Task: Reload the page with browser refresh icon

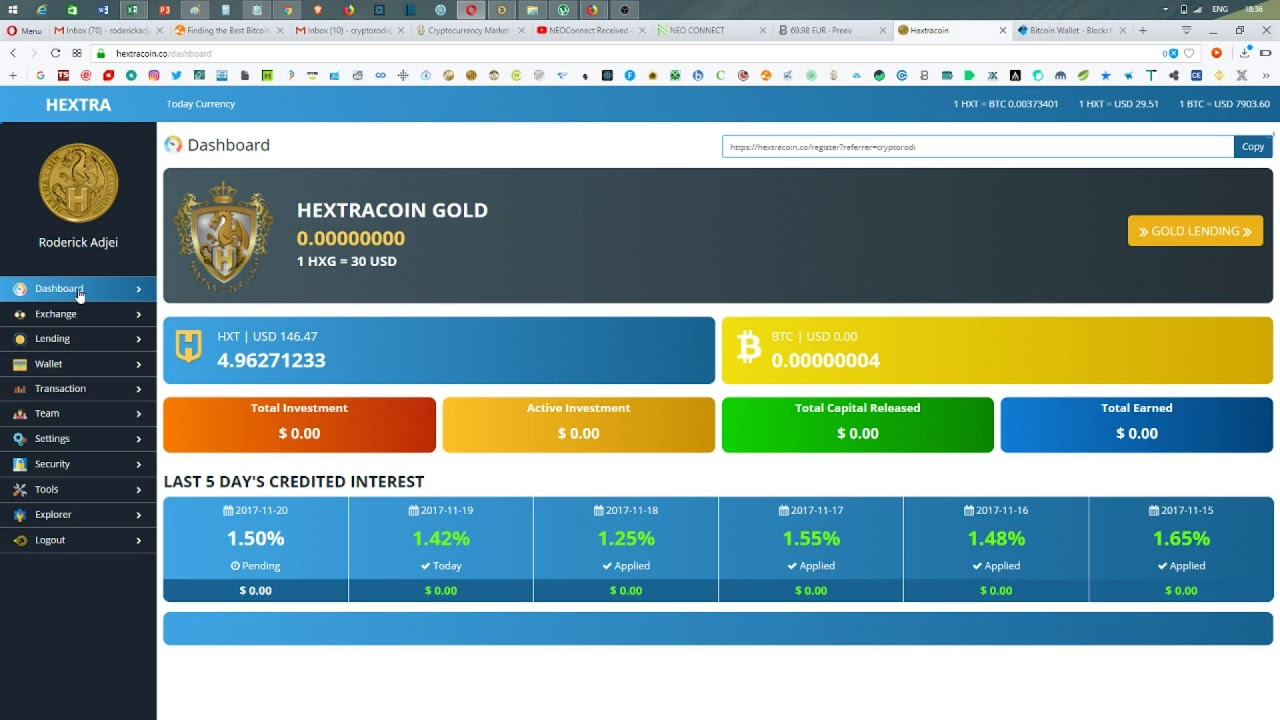Action: tap(55, 53)
